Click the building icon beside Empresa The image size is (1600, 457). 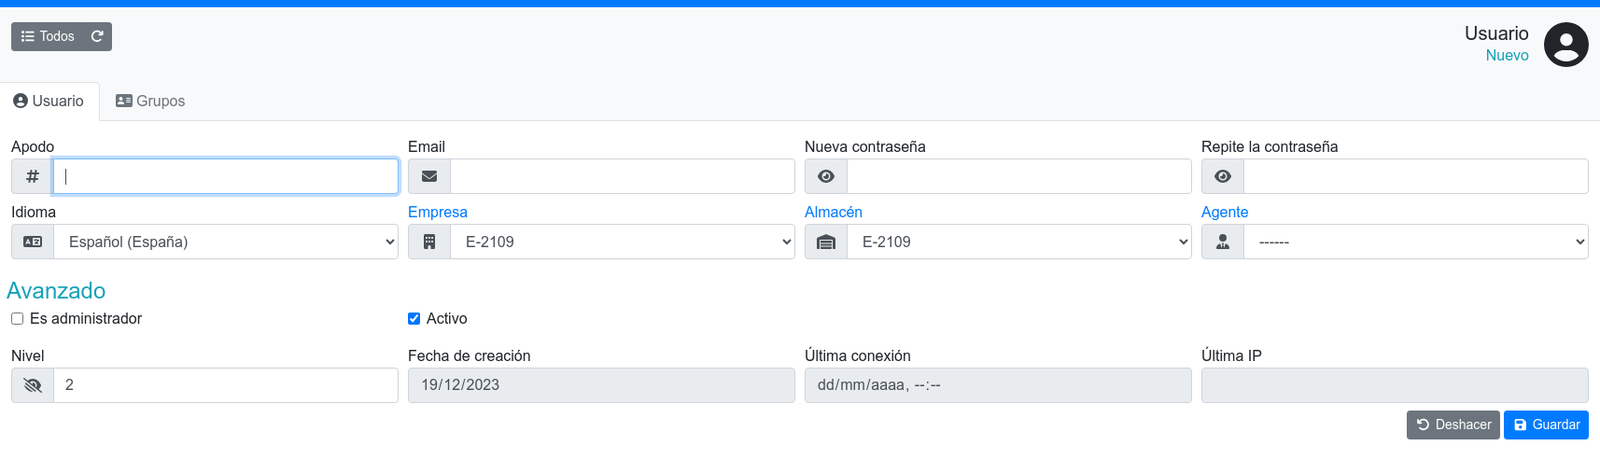coord(429,242)
